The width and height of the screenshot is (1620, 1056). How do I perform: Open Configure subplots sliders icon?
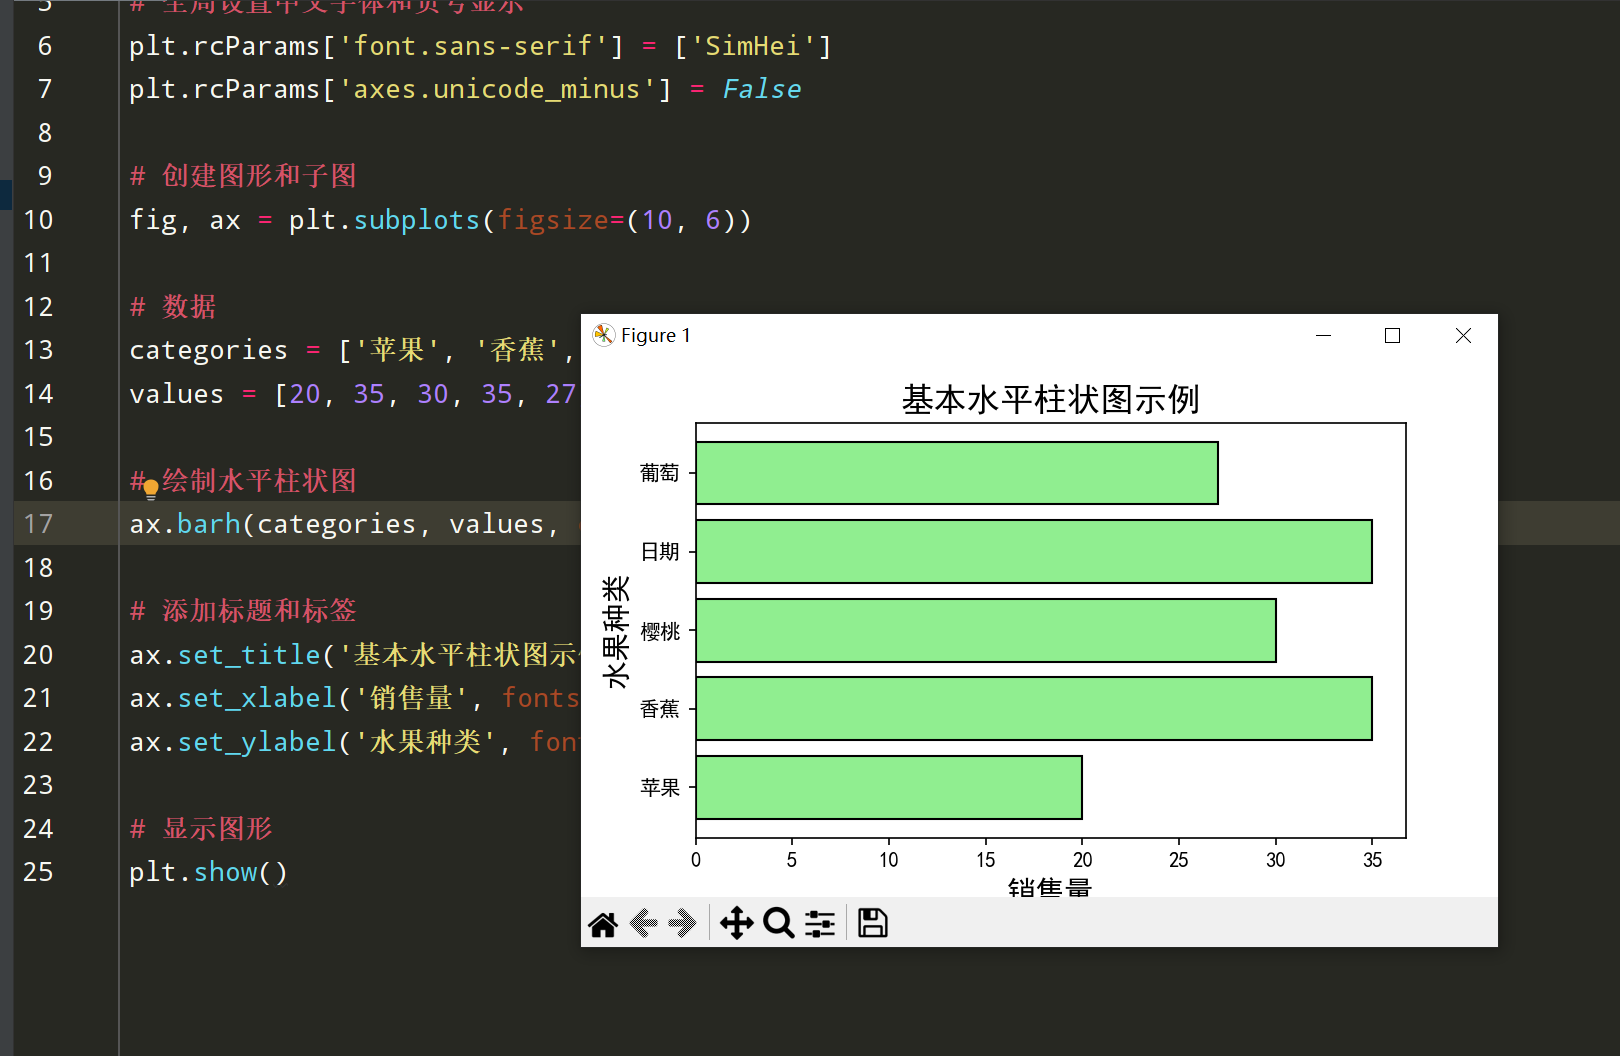pyautogui.click(x=820, y=923)
